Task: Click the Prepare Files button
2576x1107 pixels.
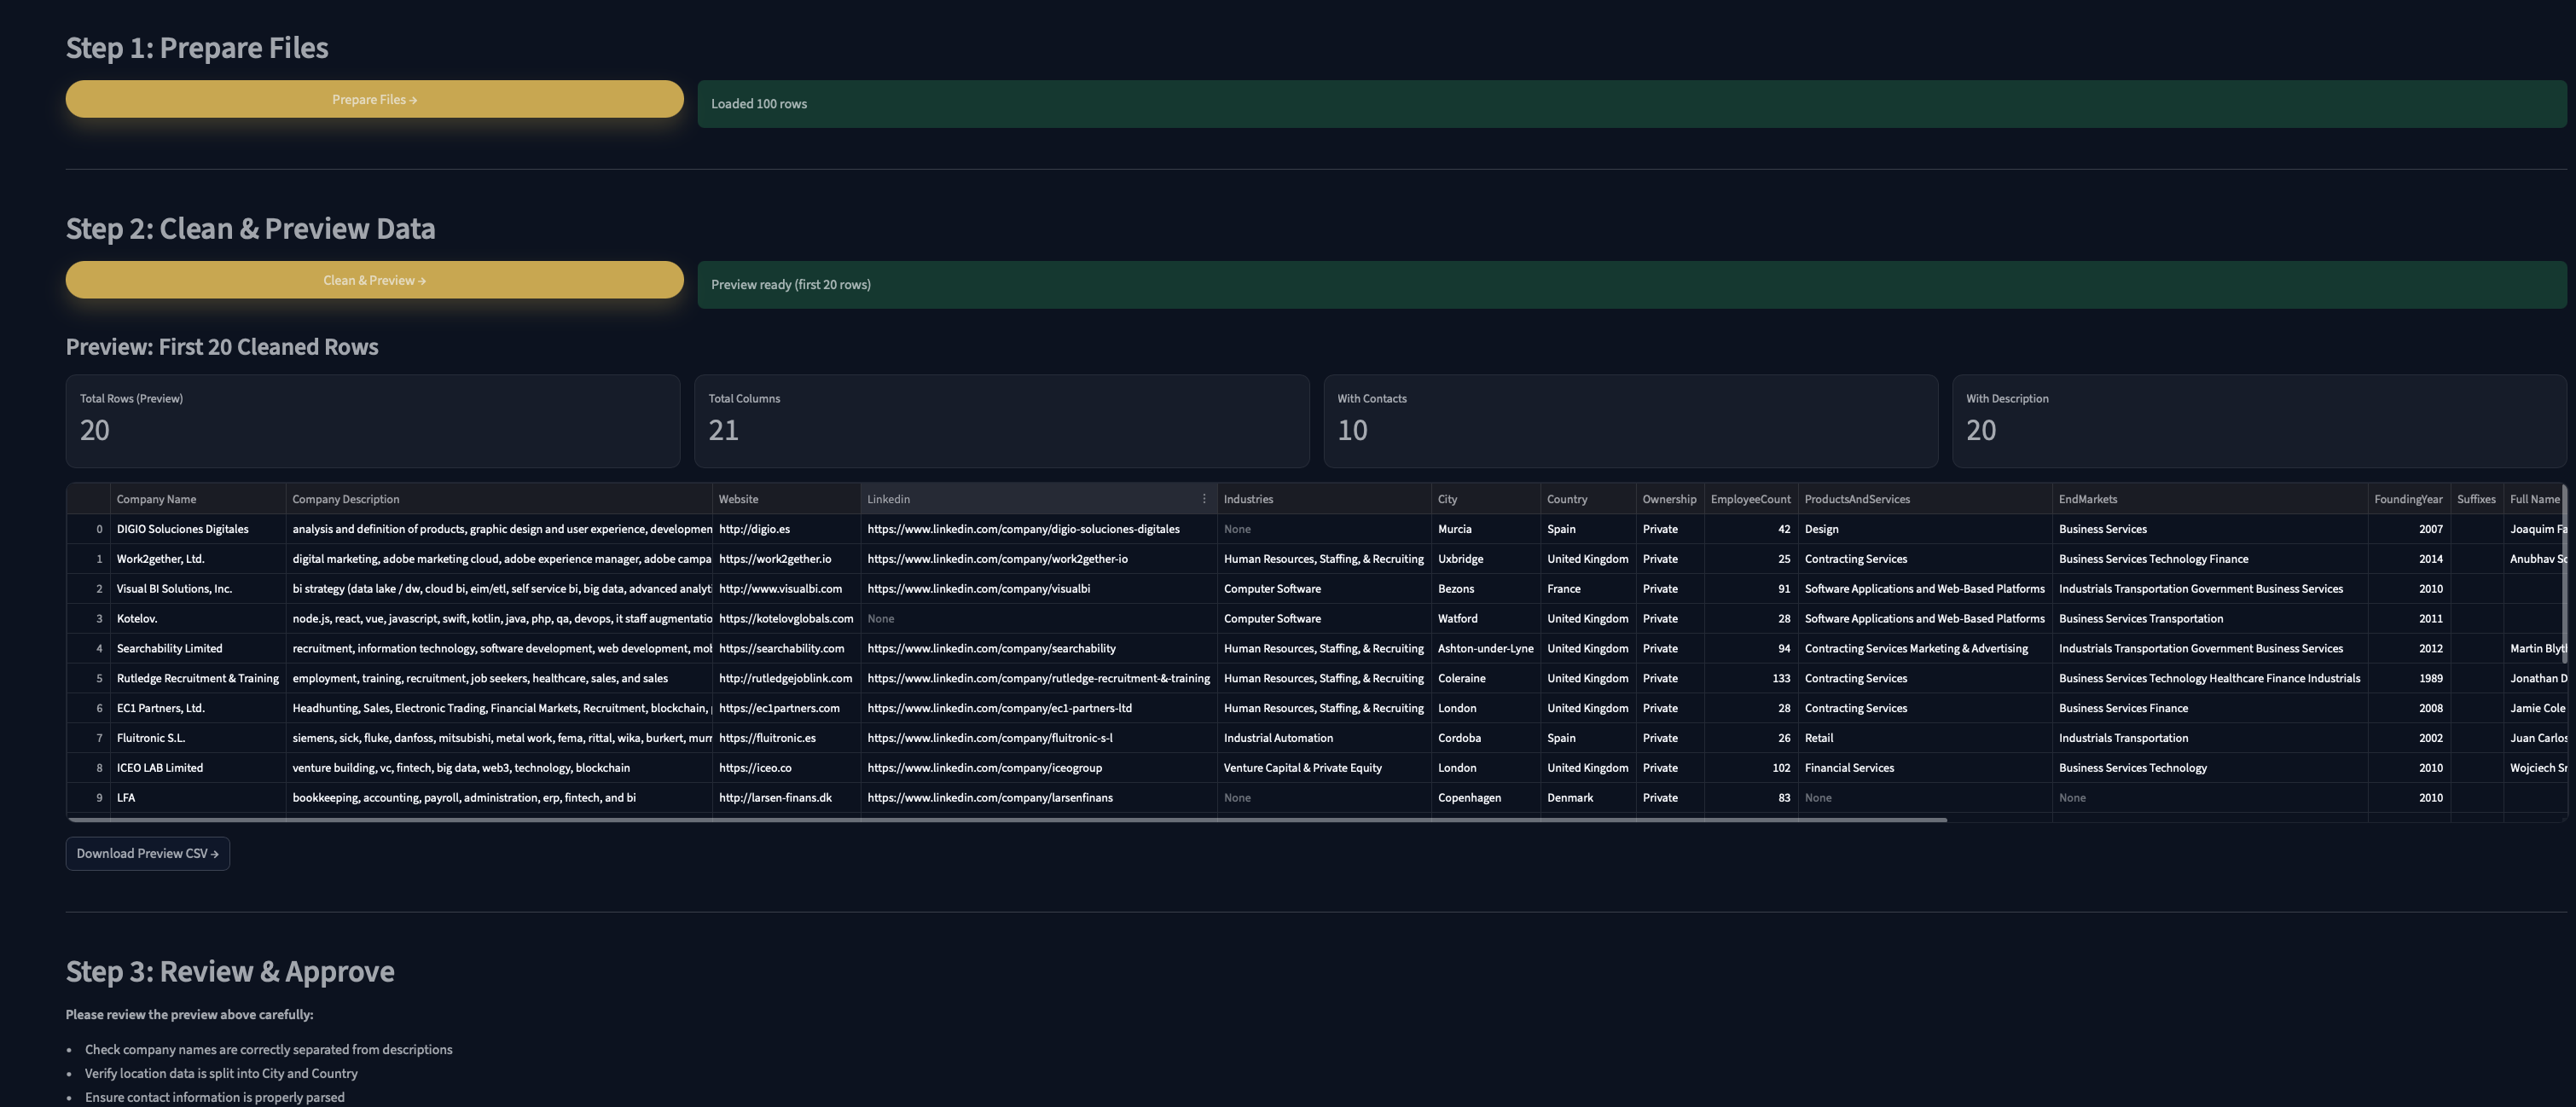Action: pos(373,99)
